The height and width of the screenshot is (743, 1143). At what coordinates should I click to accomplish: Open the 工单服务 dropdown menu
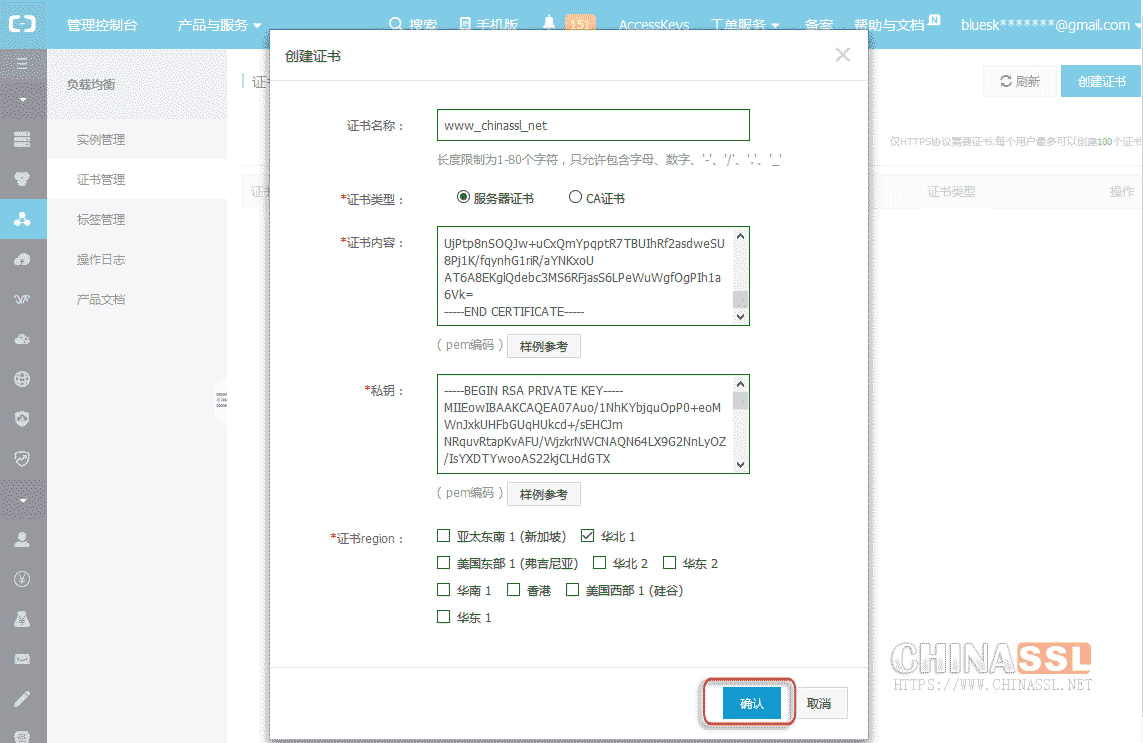coord(744,25)
